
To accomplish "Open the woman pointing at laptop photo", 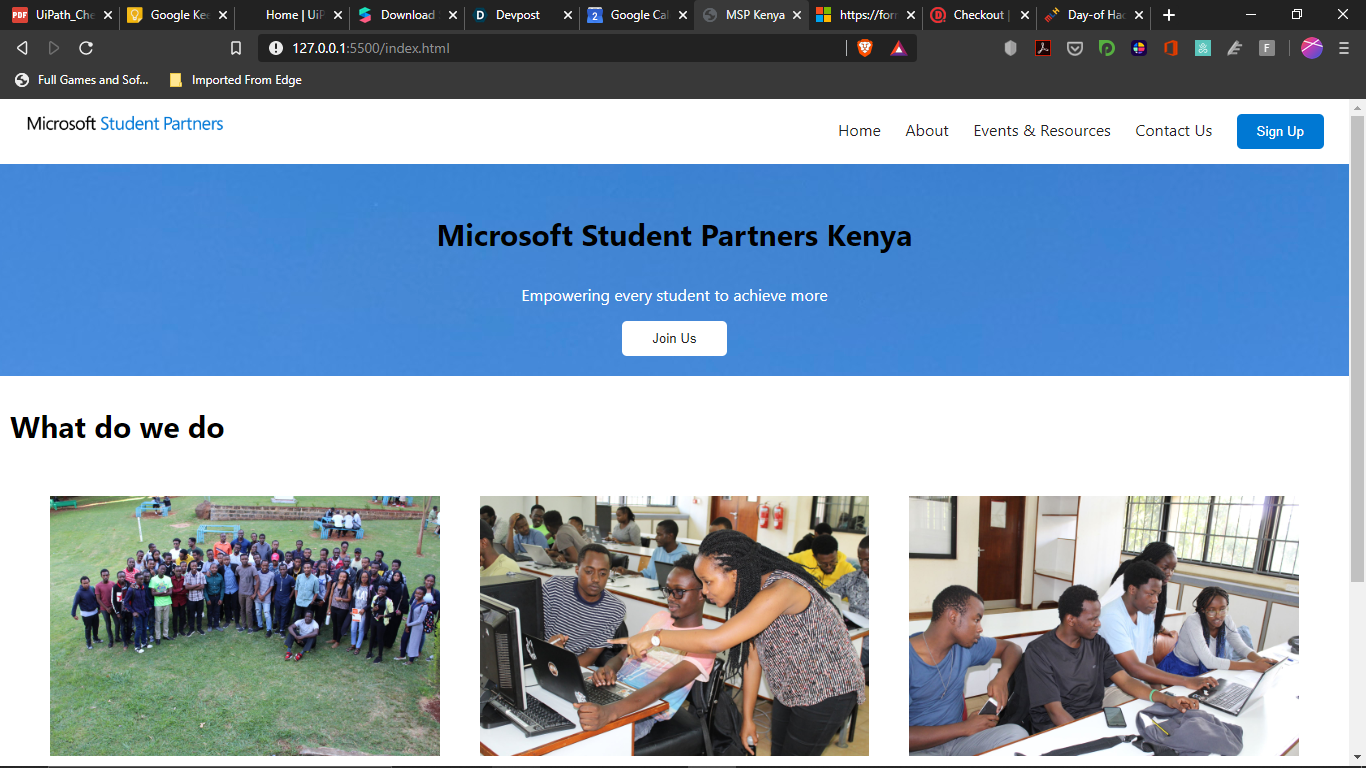I will (674, 626).
